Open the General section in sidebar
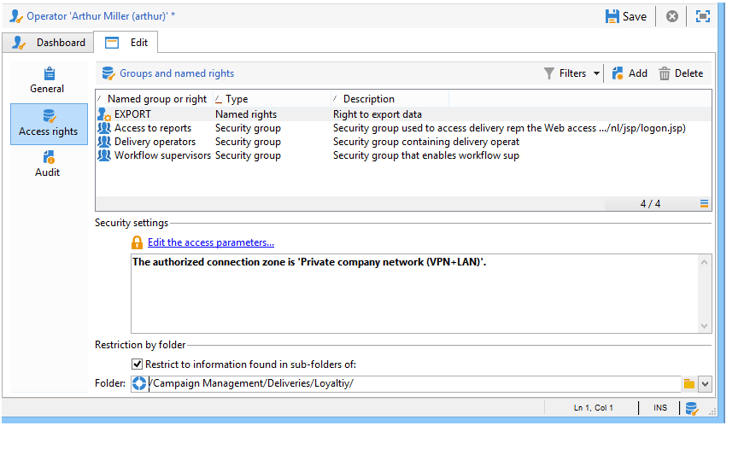750x449 pixels. point(47,80)
